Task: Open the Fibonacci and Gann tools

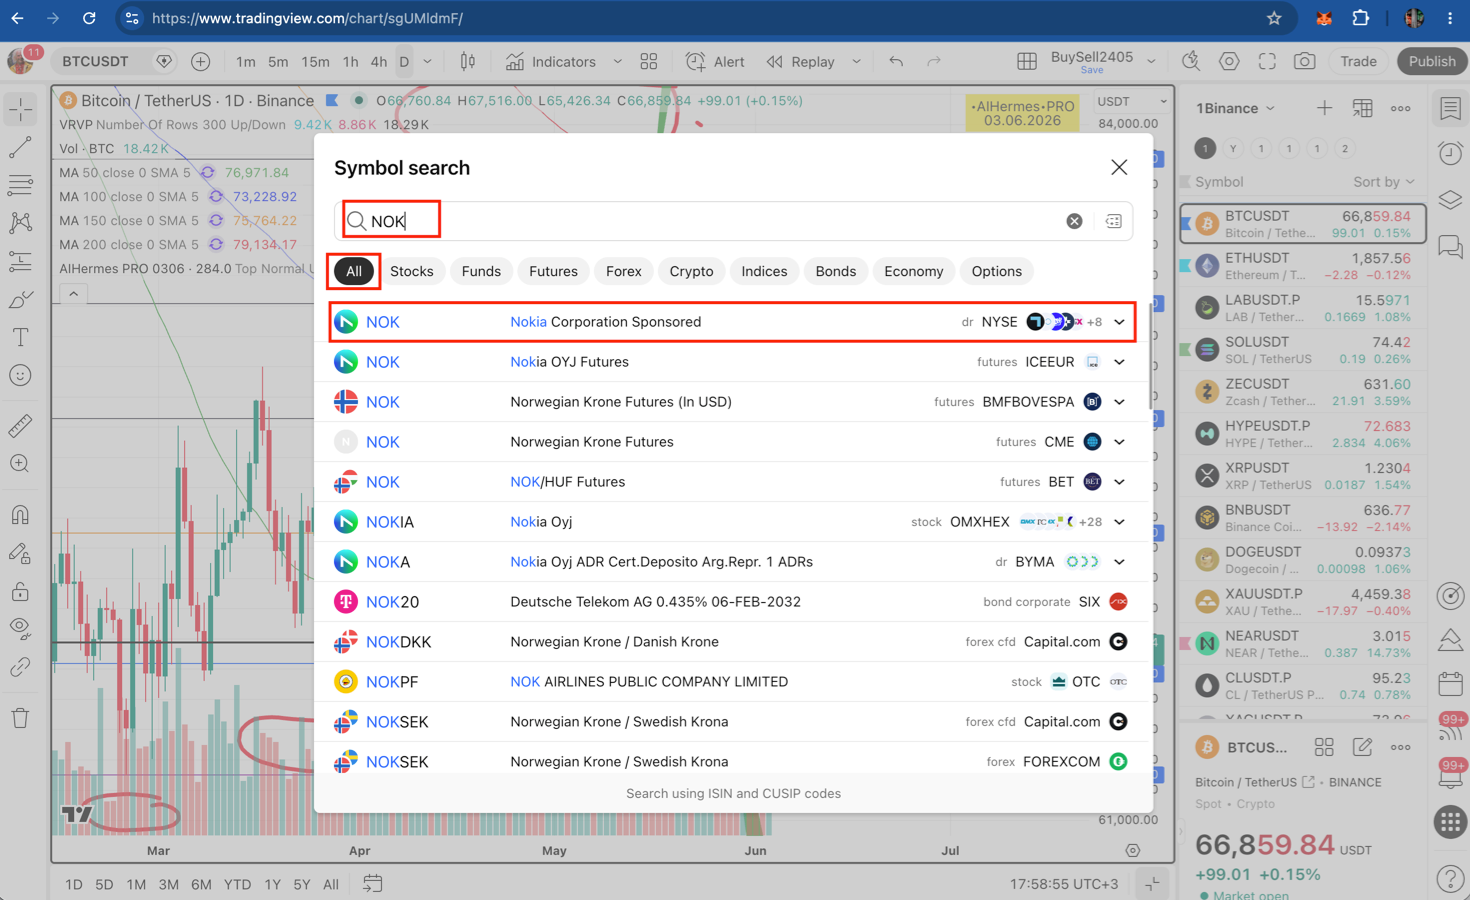Action: tap(20, 185)
